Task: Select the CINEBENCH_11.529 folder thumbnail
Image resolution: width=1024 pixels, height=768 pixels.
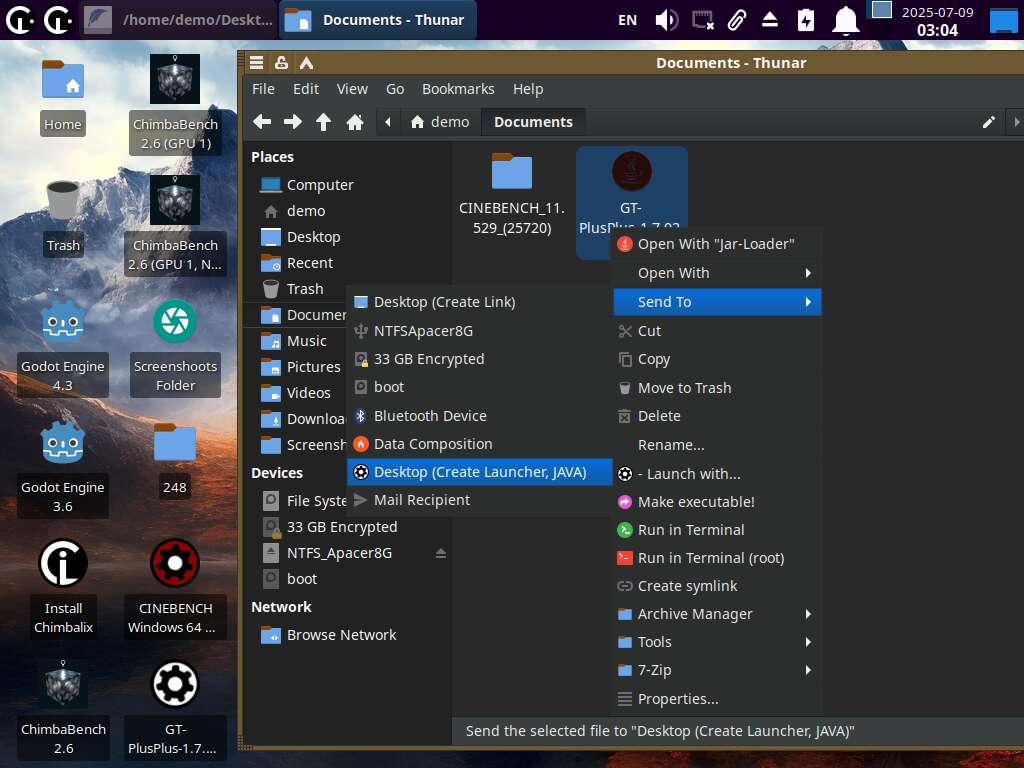Action: 512,172
